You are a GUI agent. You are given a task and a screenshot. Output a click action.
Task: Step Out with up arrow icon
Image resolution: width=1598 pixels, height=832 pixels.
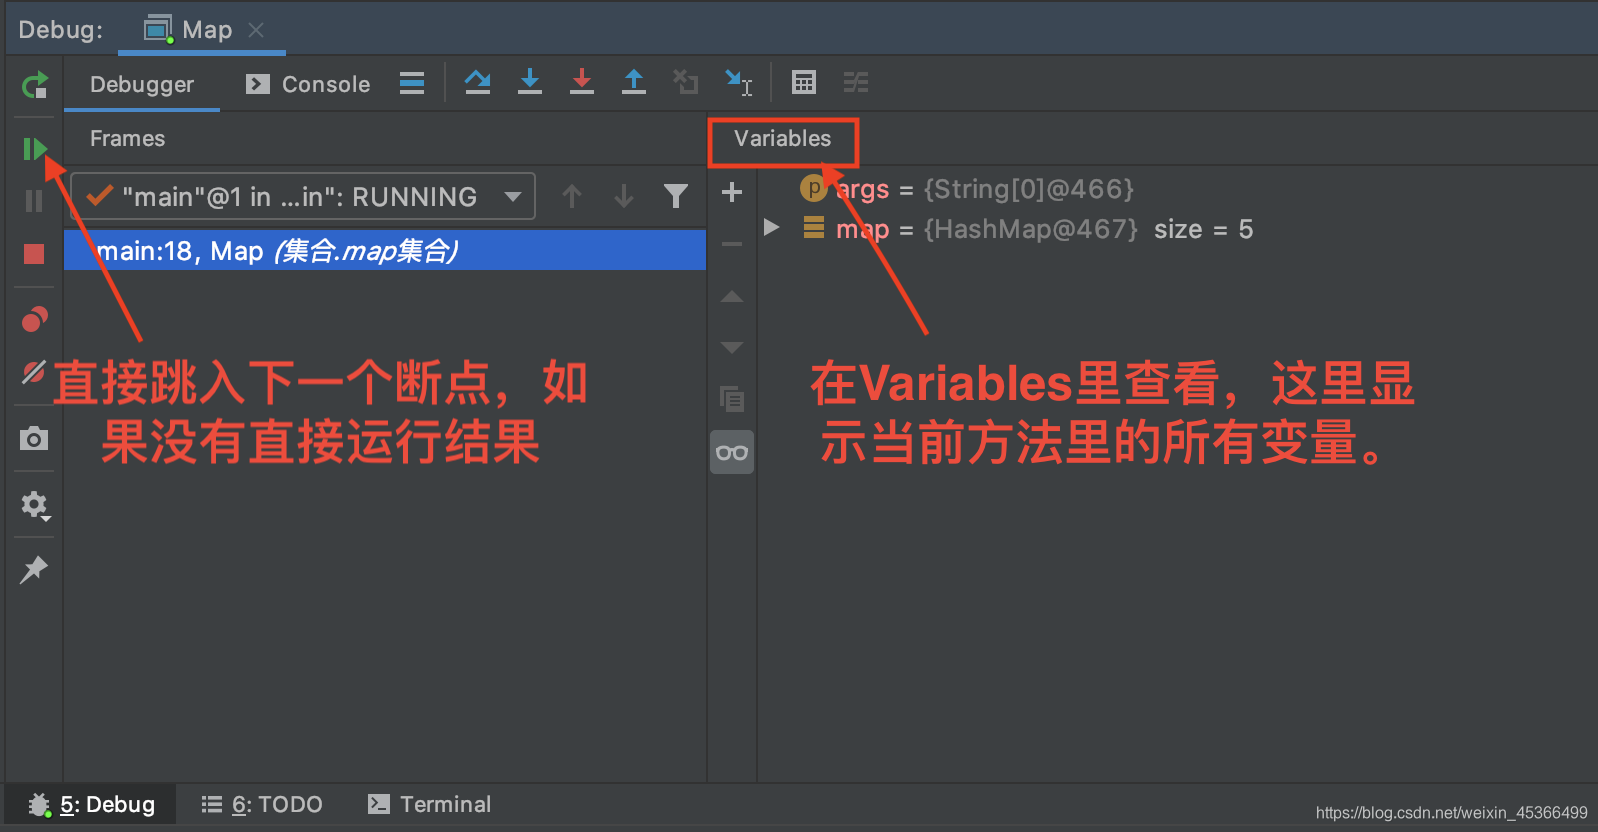pos(634,82)
